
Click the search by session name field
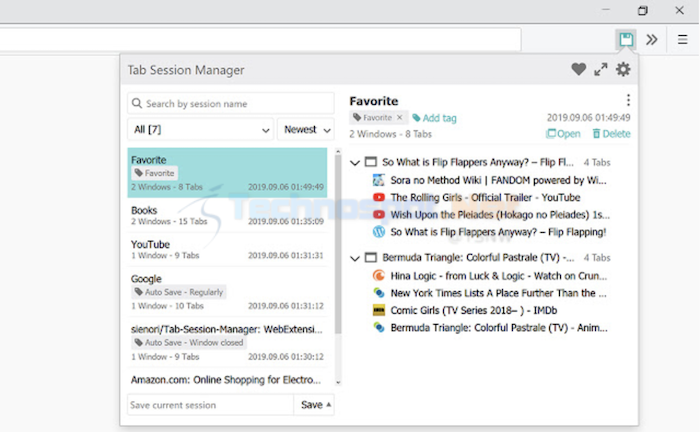tap(231, 104)
